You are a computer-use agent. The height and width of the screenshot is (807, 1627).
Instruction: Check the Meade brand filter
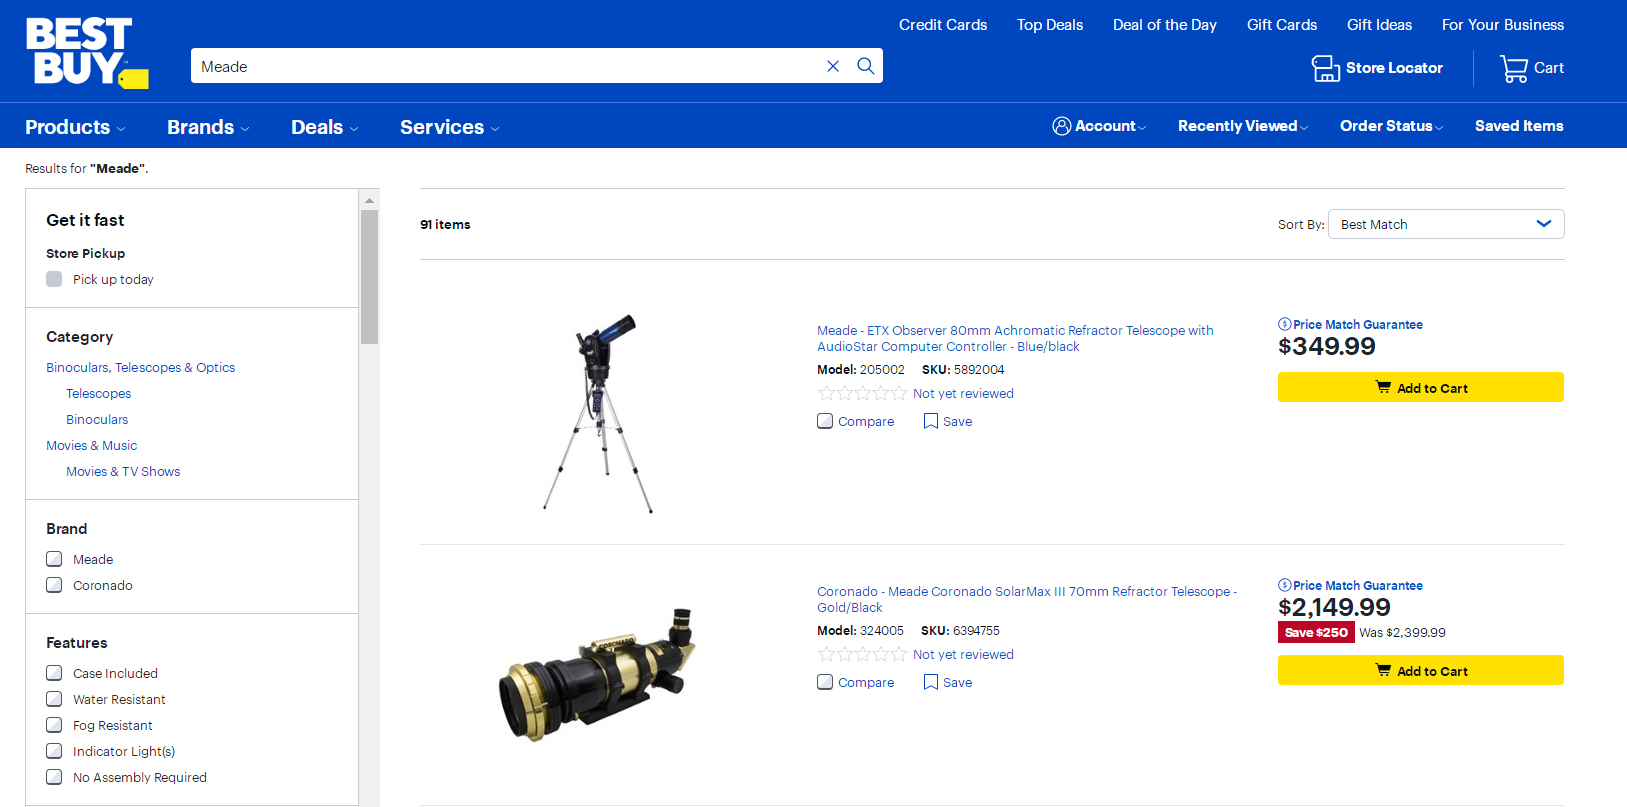pyautogui.click(x=54, y=559)
